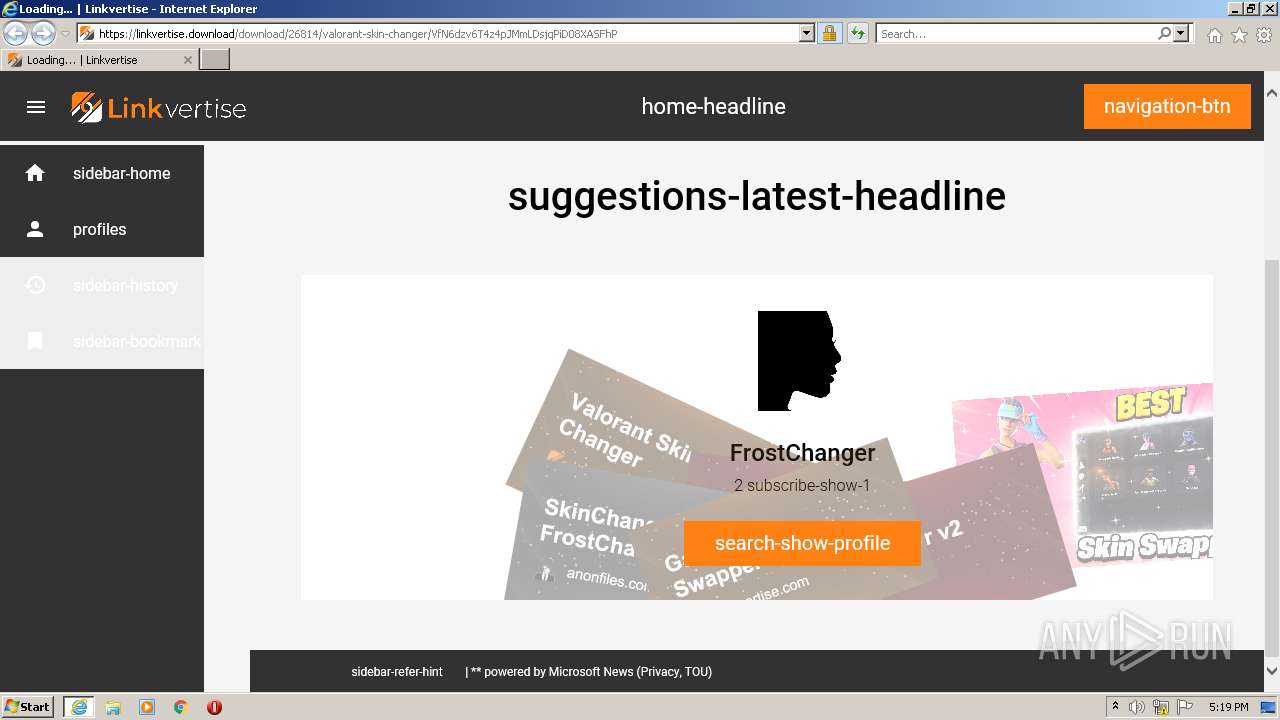Expand the search provider dropdown arrow
Screen dimensions: 1280x720
click(1182, 33)
